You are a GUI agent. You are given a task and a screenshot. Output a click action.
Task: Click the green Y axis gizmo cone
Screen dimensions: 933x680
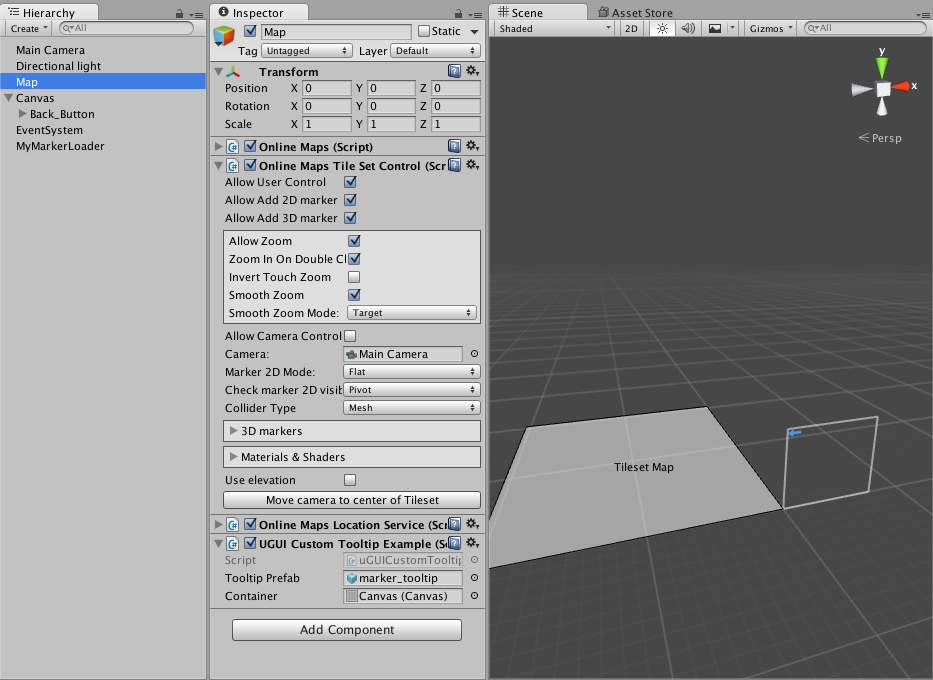(882, 67)
